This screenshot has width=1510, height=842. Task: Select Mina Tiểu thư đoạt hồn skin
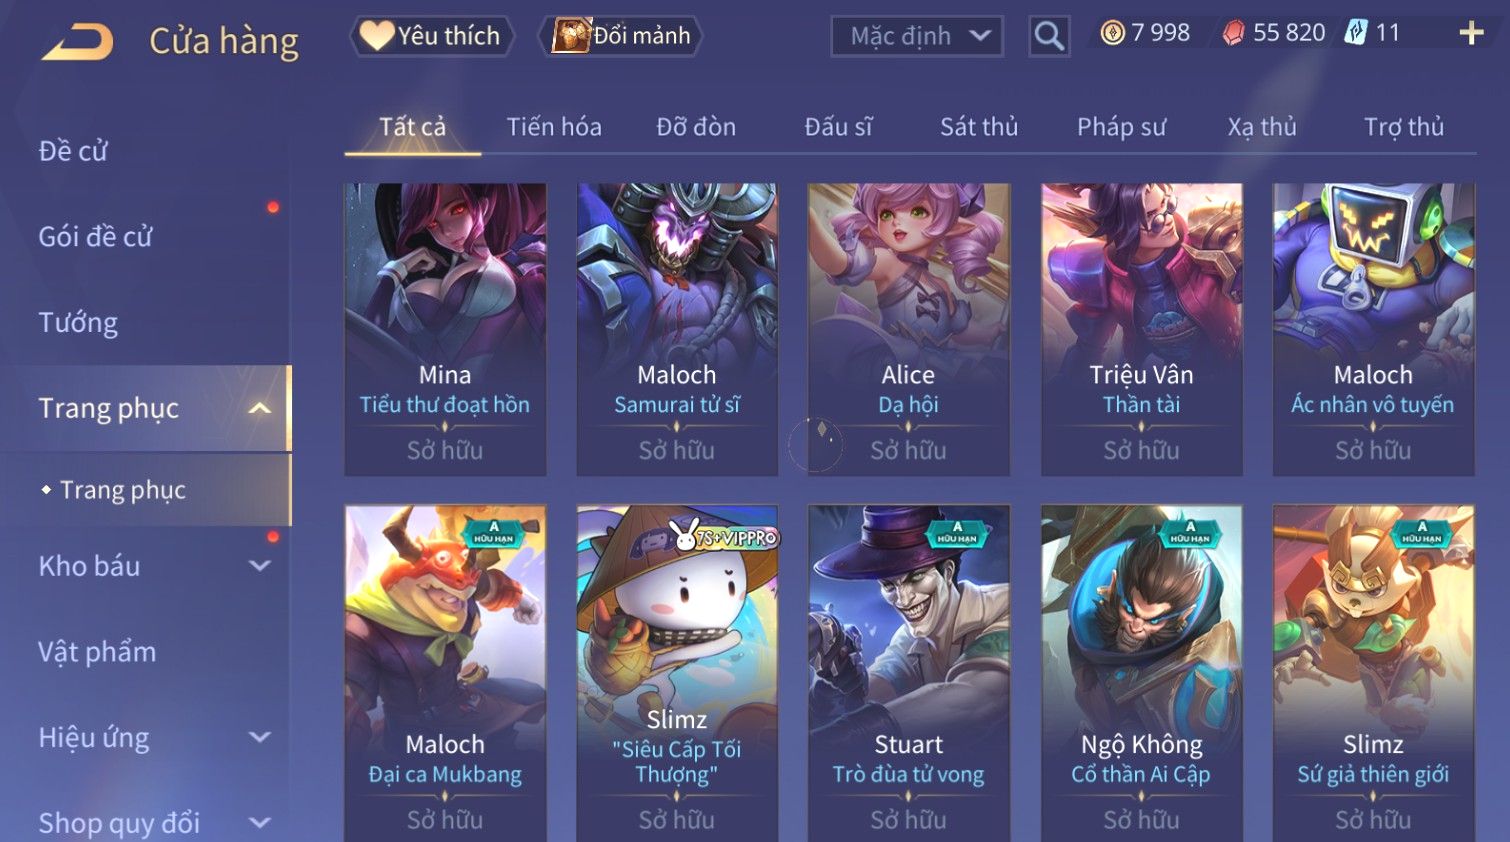445,329
